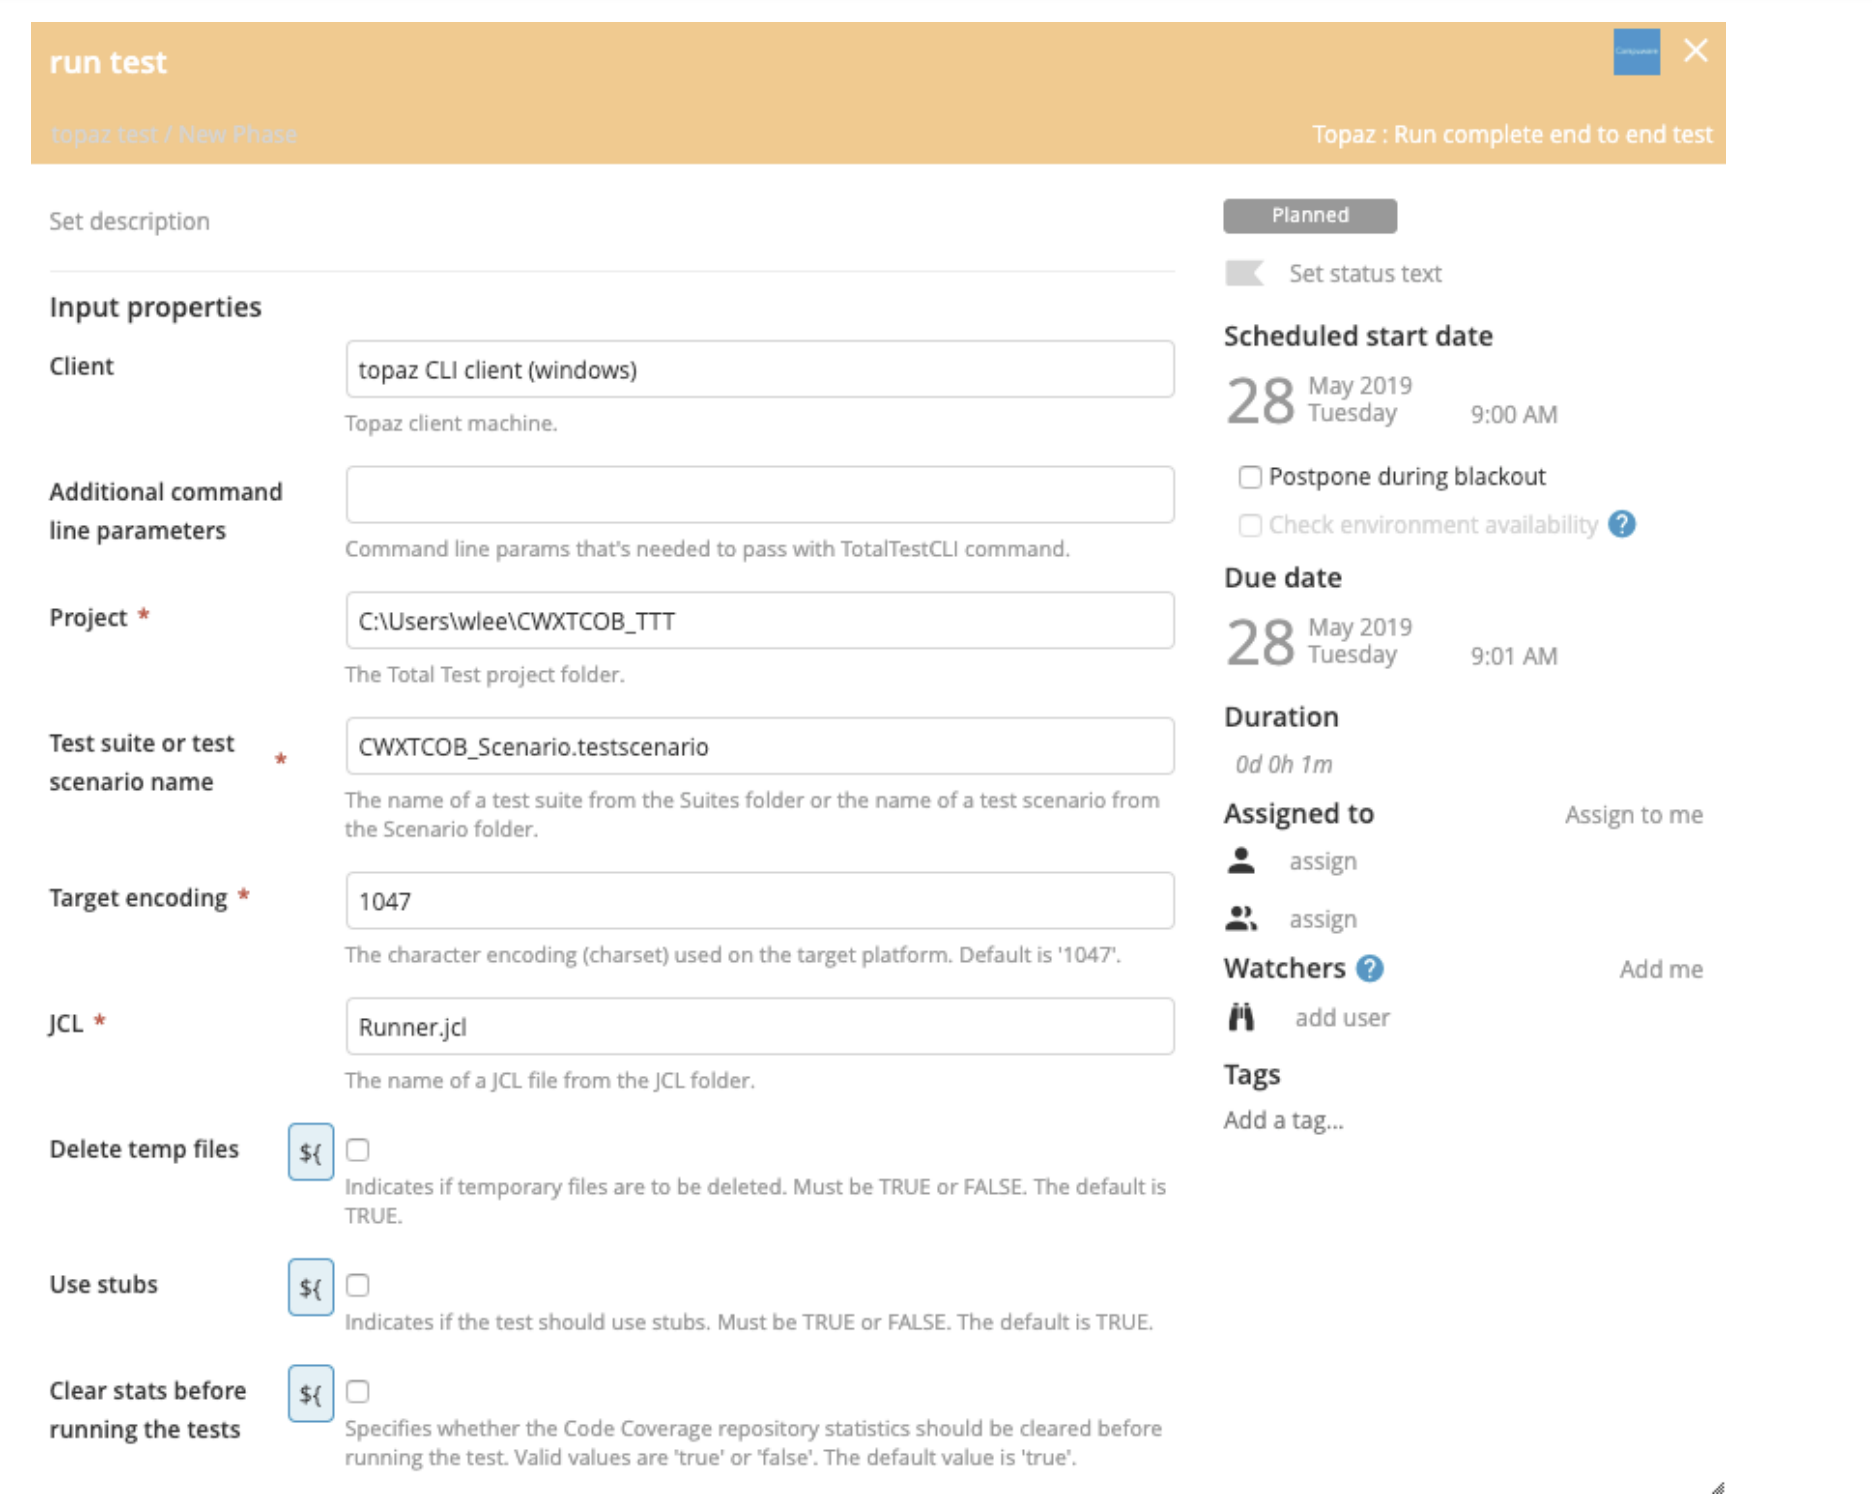The height and width of the screenshot is (1494, 1872).
Task: Click the gray status flag icon
Action: [x=1244, y=273]
